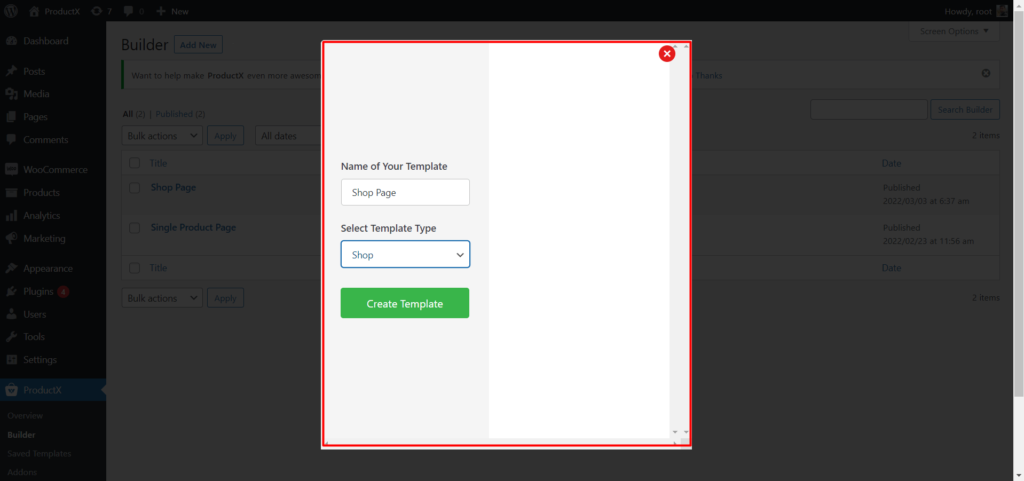The height and width of the screenshot is (481, 1024).
Task: Click the Add New button
Action: [x=199, y=45]
